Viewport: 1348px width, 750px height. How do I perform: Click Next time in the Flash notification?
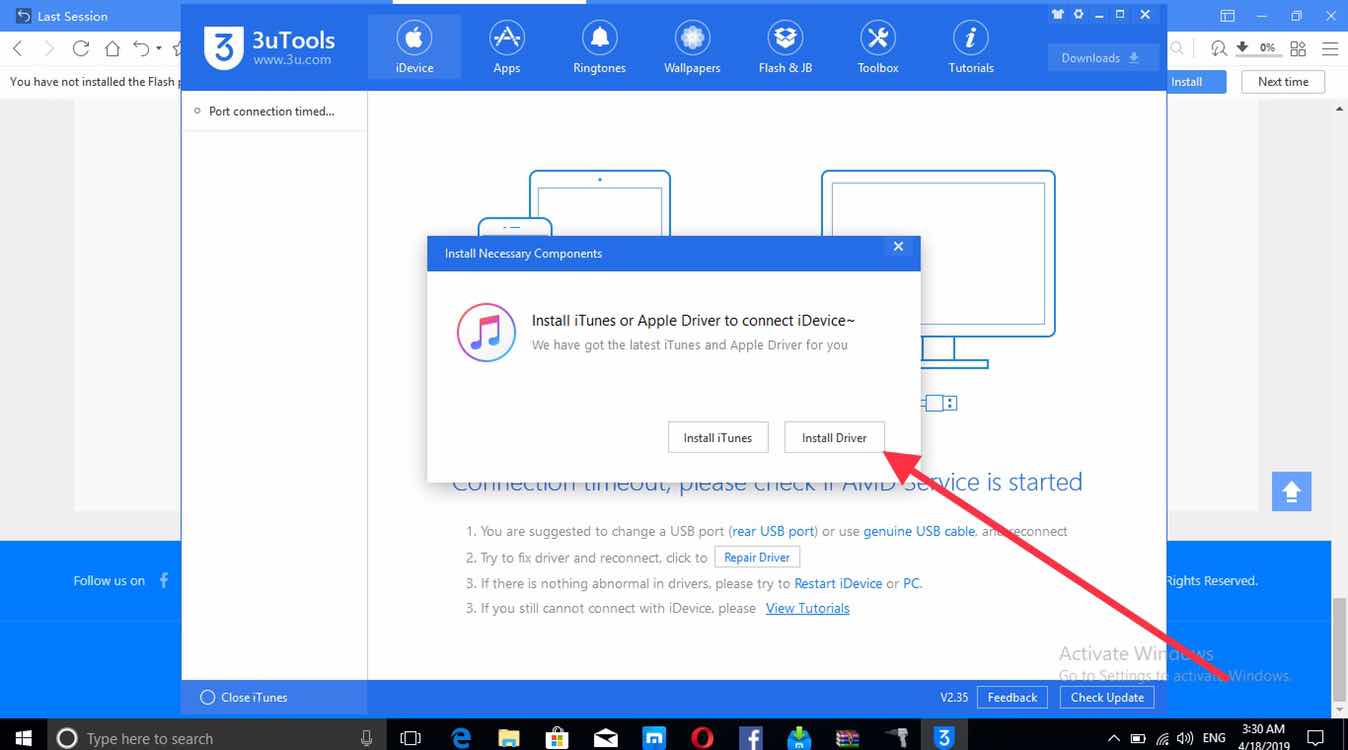(x=1283, y=82)
